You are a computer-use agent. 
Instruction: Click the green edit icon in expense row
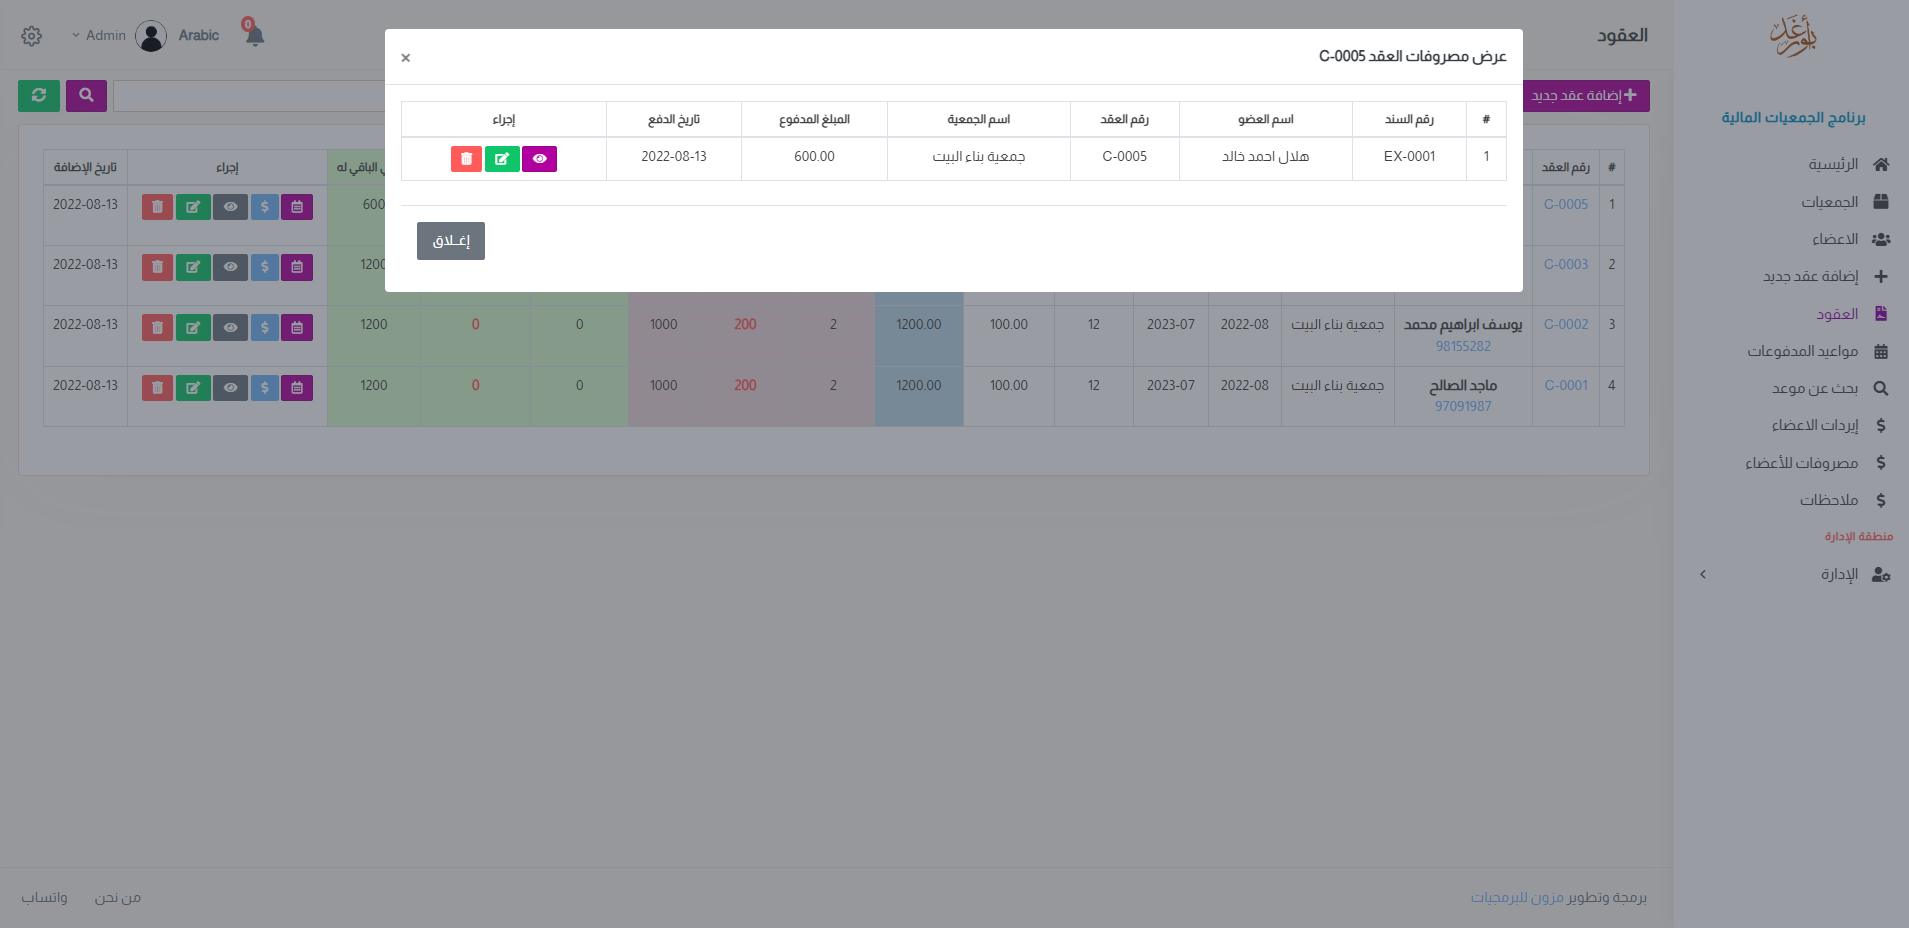[502, 159]
